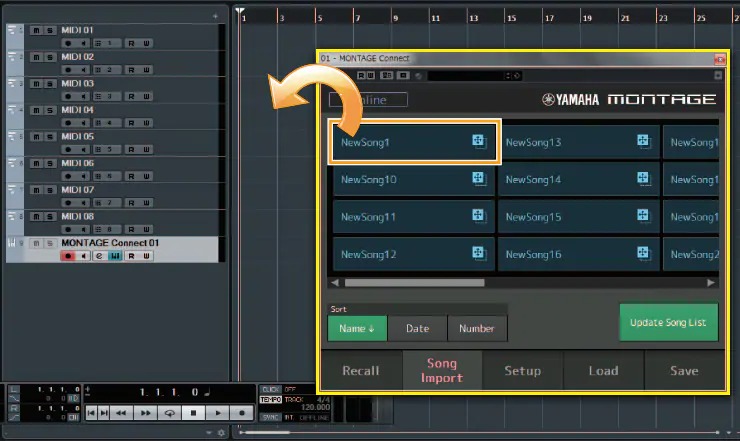Click bar 9 on the timeline ruler

395,18
